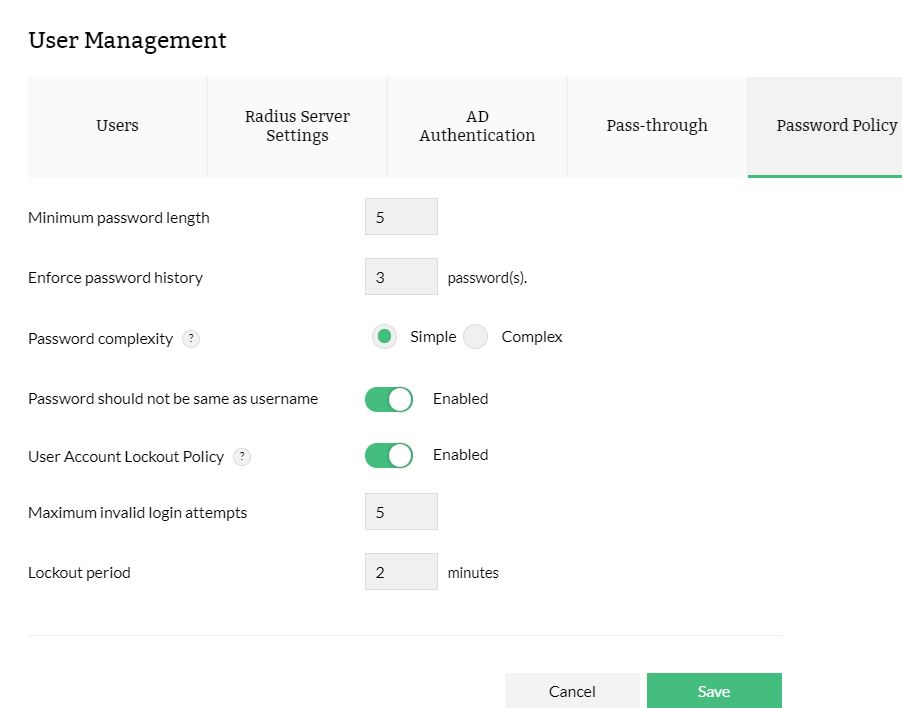Click the Maximum invalid login attempts field

click(x=401, y=512)
